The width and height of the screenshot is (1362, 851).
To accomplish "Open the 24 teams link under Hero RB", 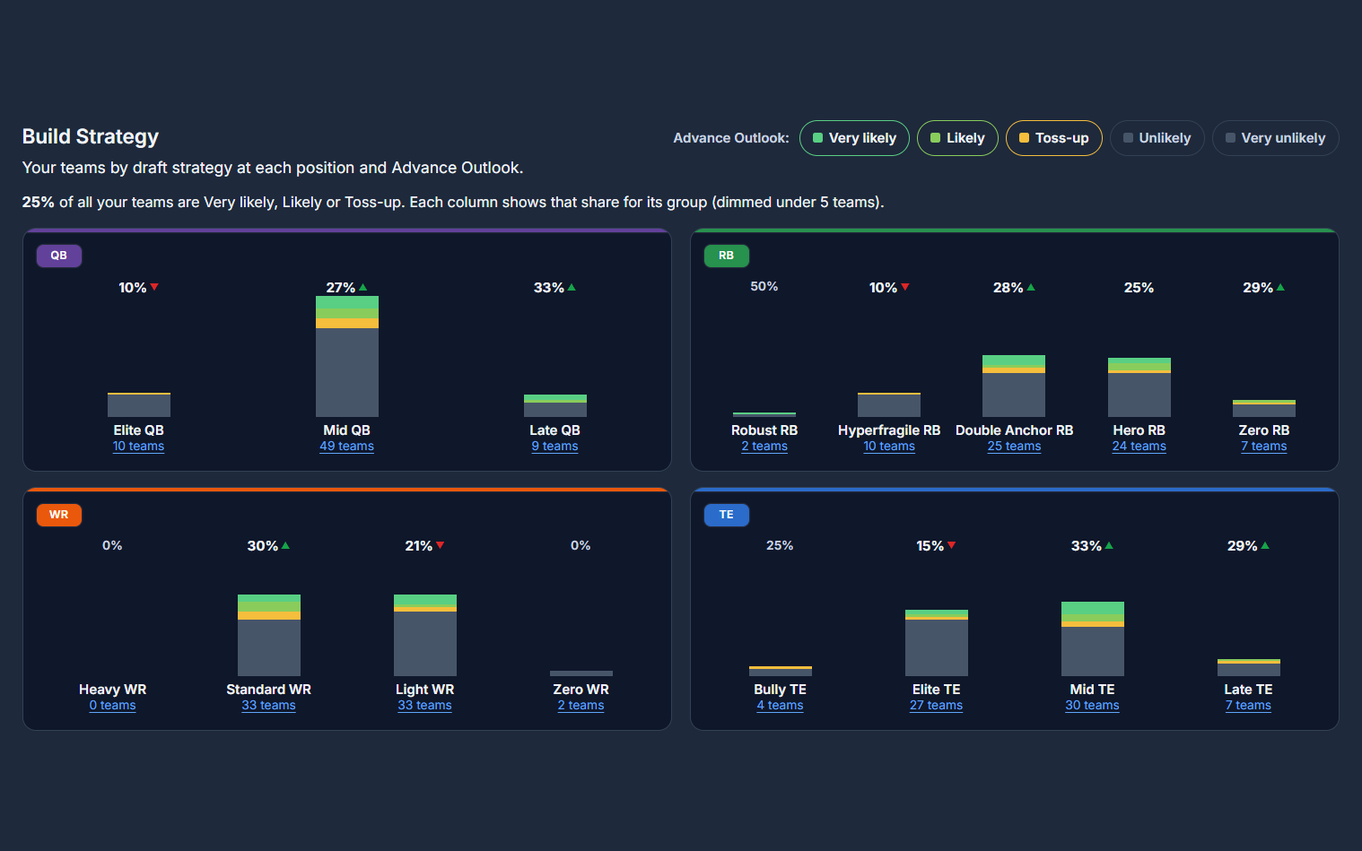I will coord(1139,446).
